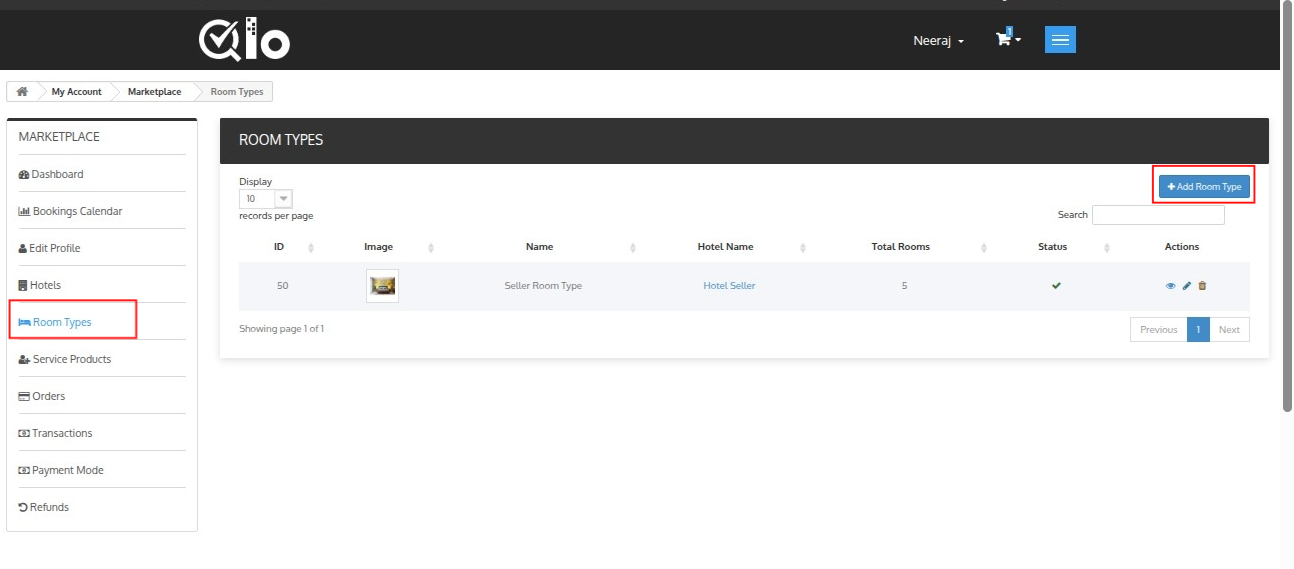The width and height of the screenshot is (1294, 569).
Task: Click the Actions column header
Action: [1182, 247]
